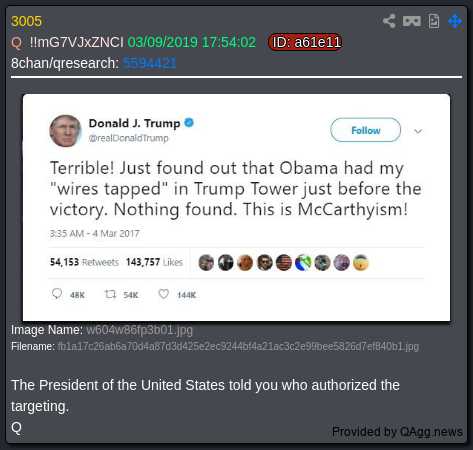
Task: Open the 8chan post number link
Action: [149, 63]
